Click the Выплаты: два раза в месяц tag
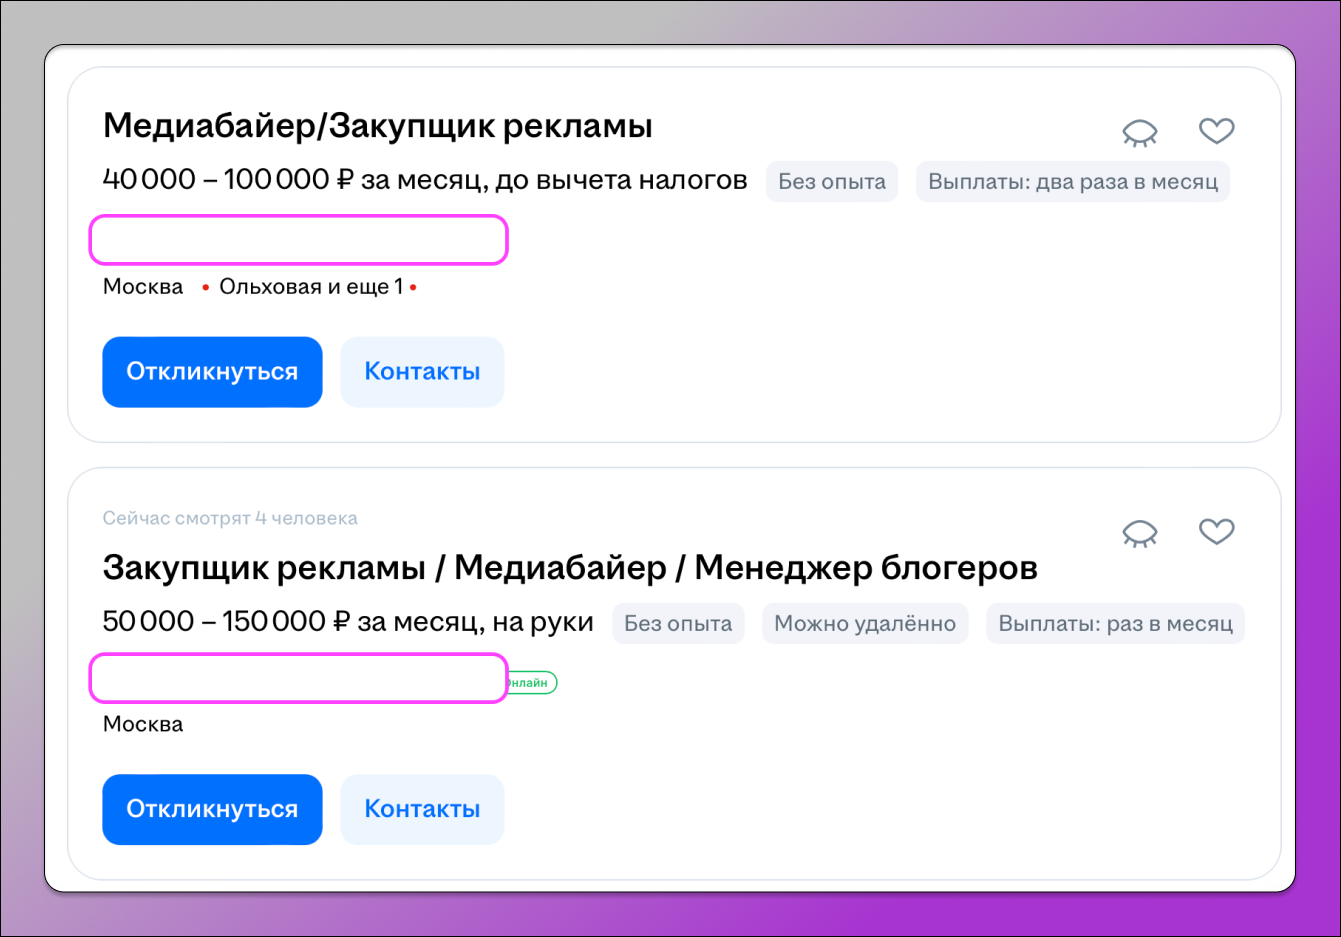The height and width of the screenshot is (937, 1341). tap(1072, 181)
